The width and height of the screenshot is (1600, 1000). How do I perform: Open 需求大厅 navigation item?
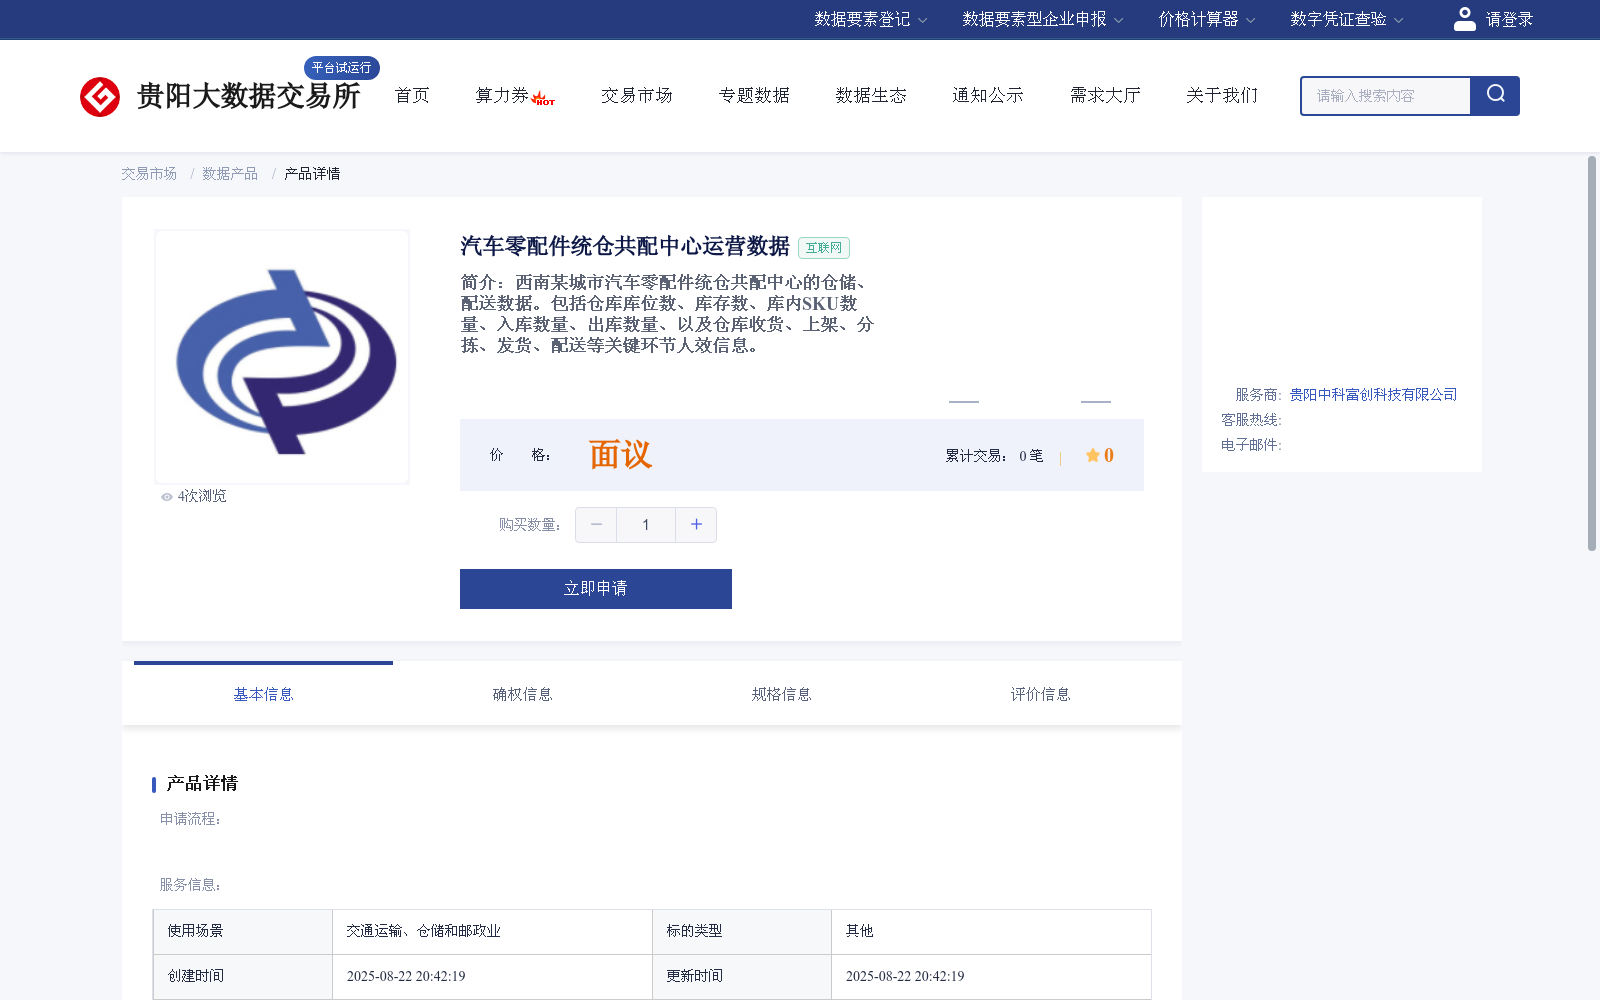pos(1105,95)
